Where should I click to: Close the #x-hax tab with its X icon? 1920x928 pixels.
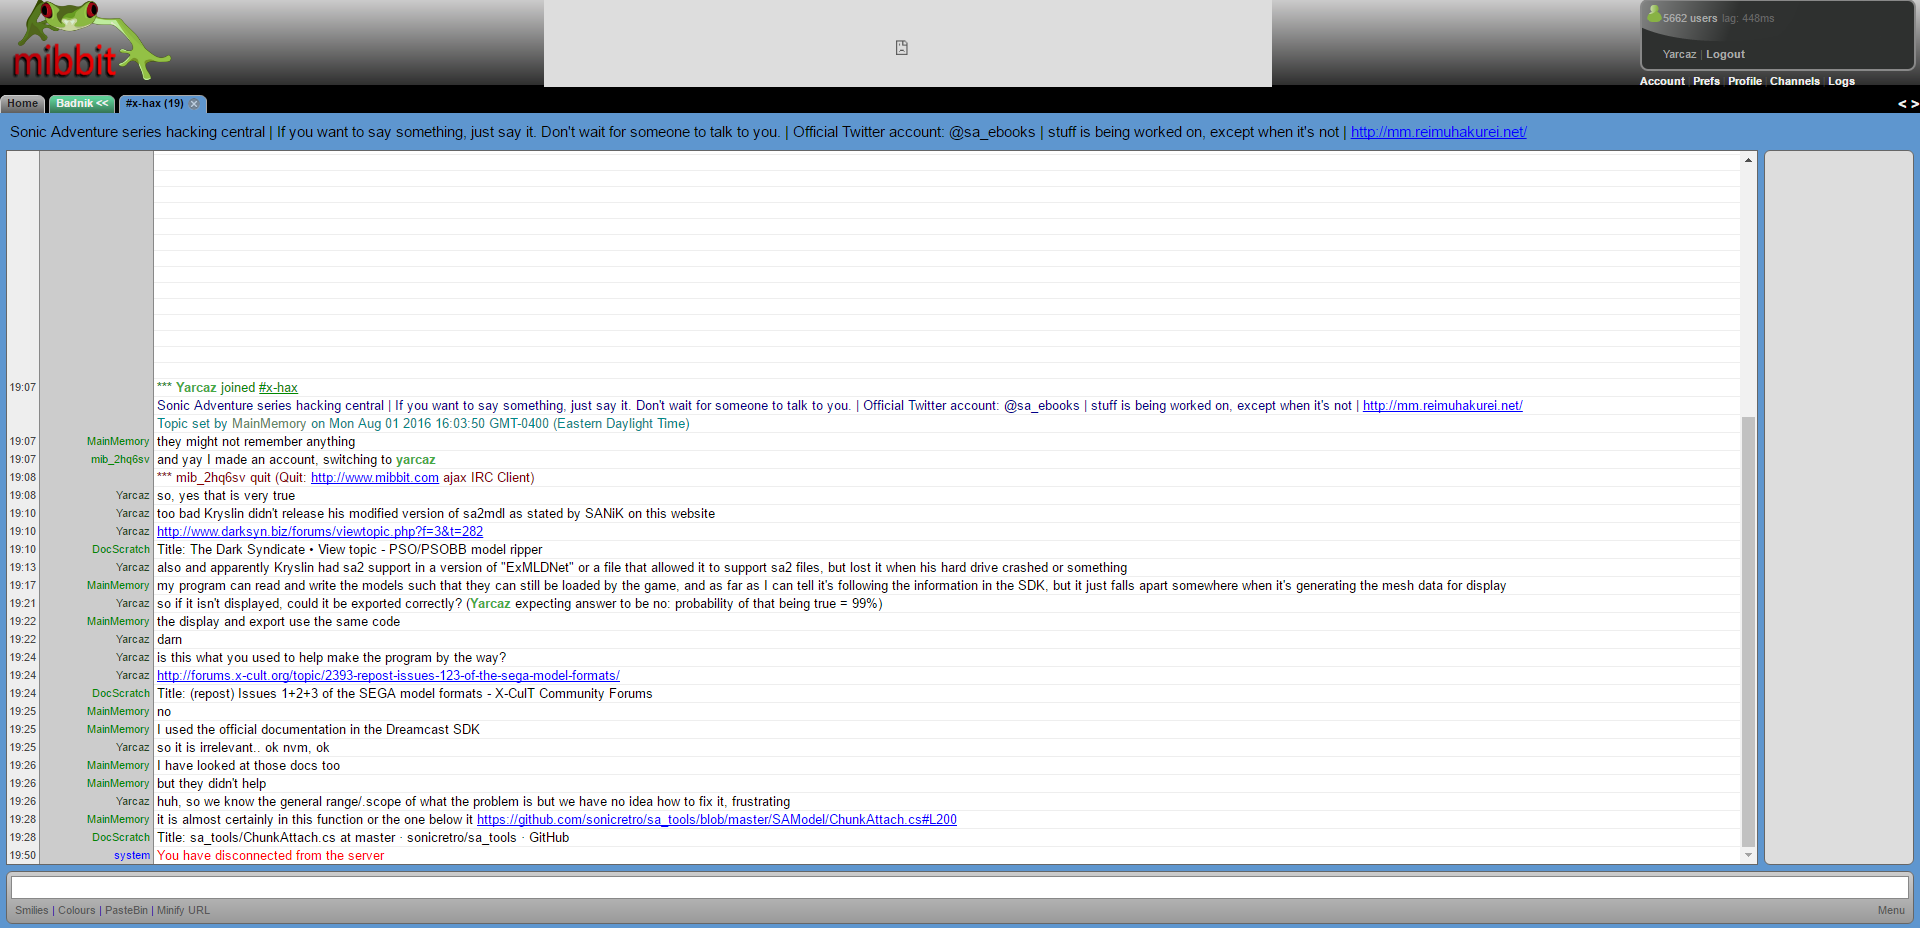[194, 104]
